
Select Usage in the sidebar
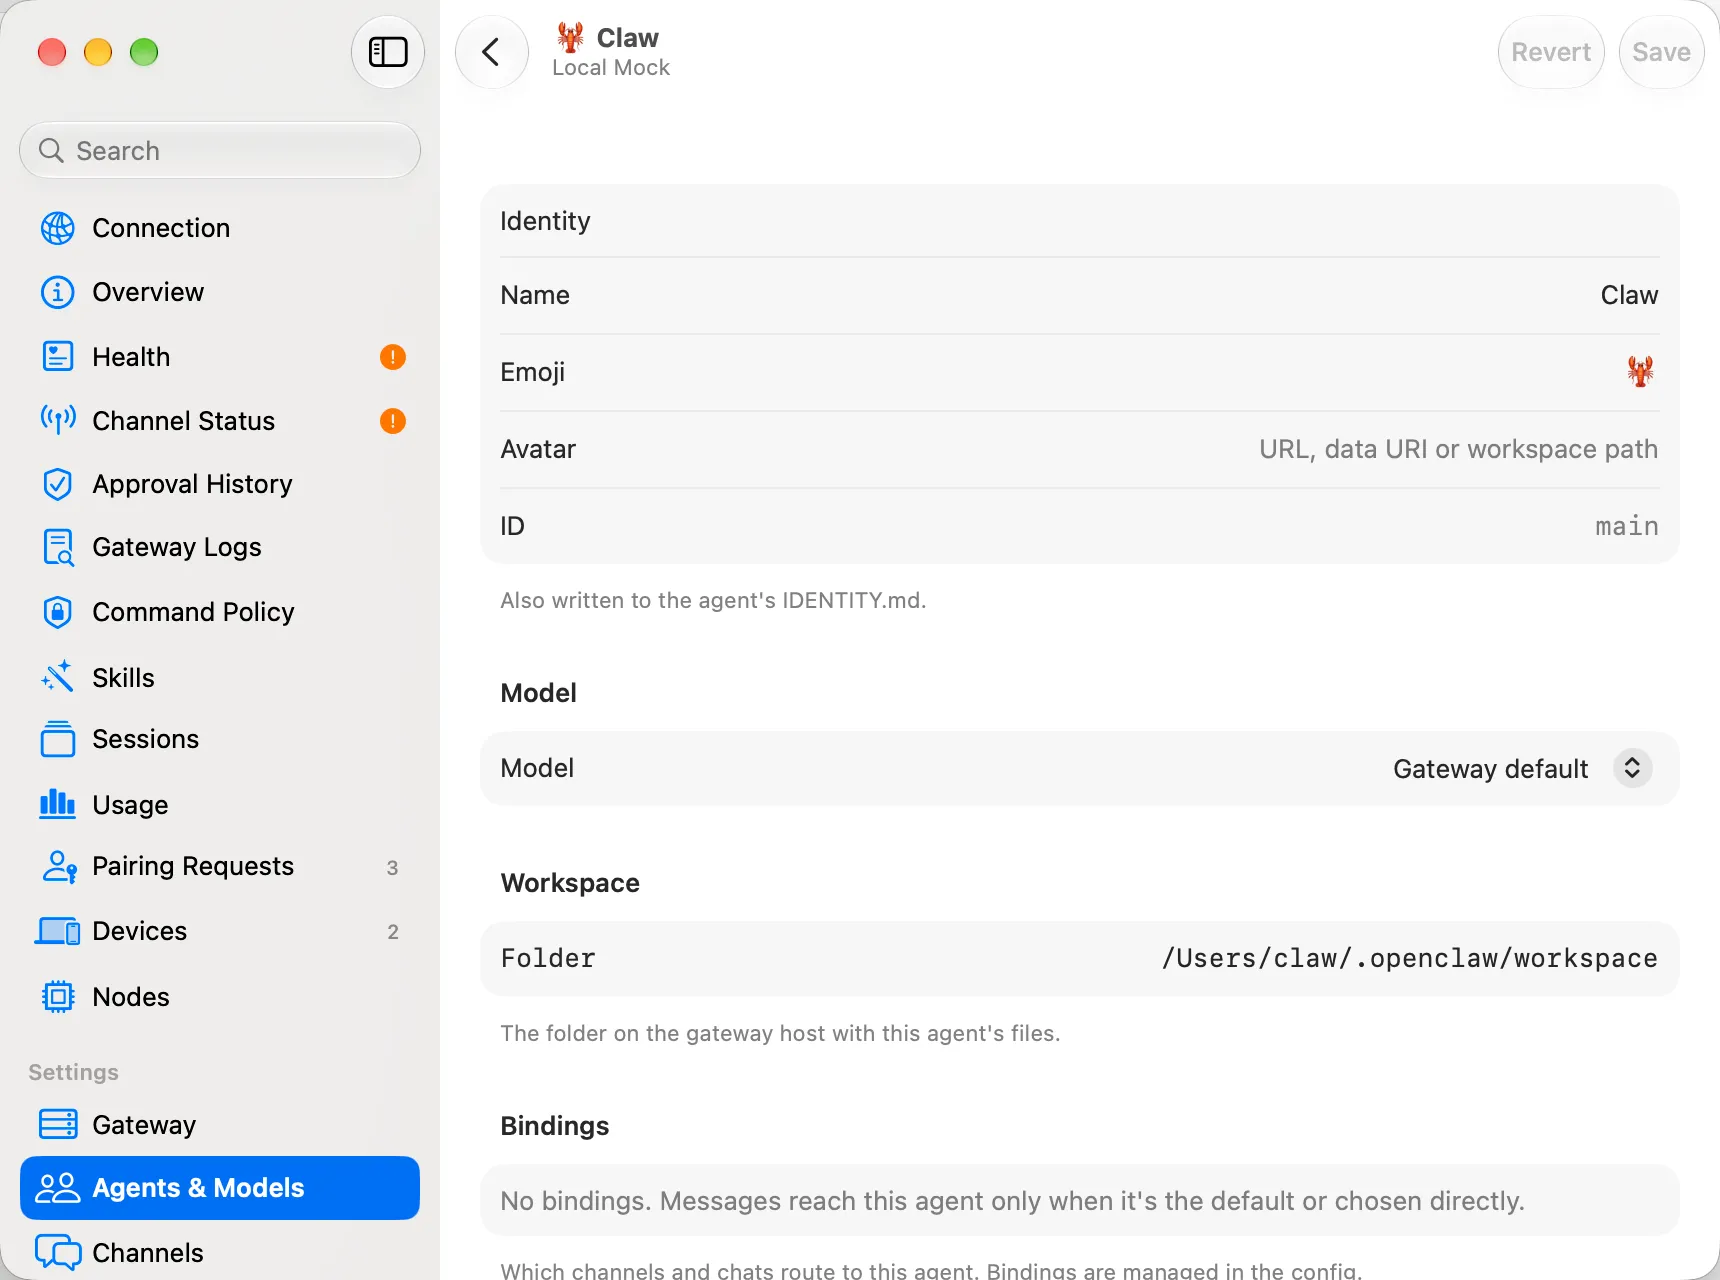coord(220,804)
